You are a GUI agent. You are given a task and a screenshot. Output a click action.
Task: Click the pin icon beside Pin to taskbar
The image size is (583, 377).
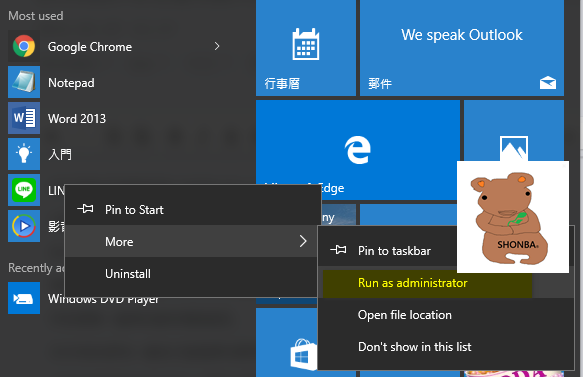click(x=338, y=250)
